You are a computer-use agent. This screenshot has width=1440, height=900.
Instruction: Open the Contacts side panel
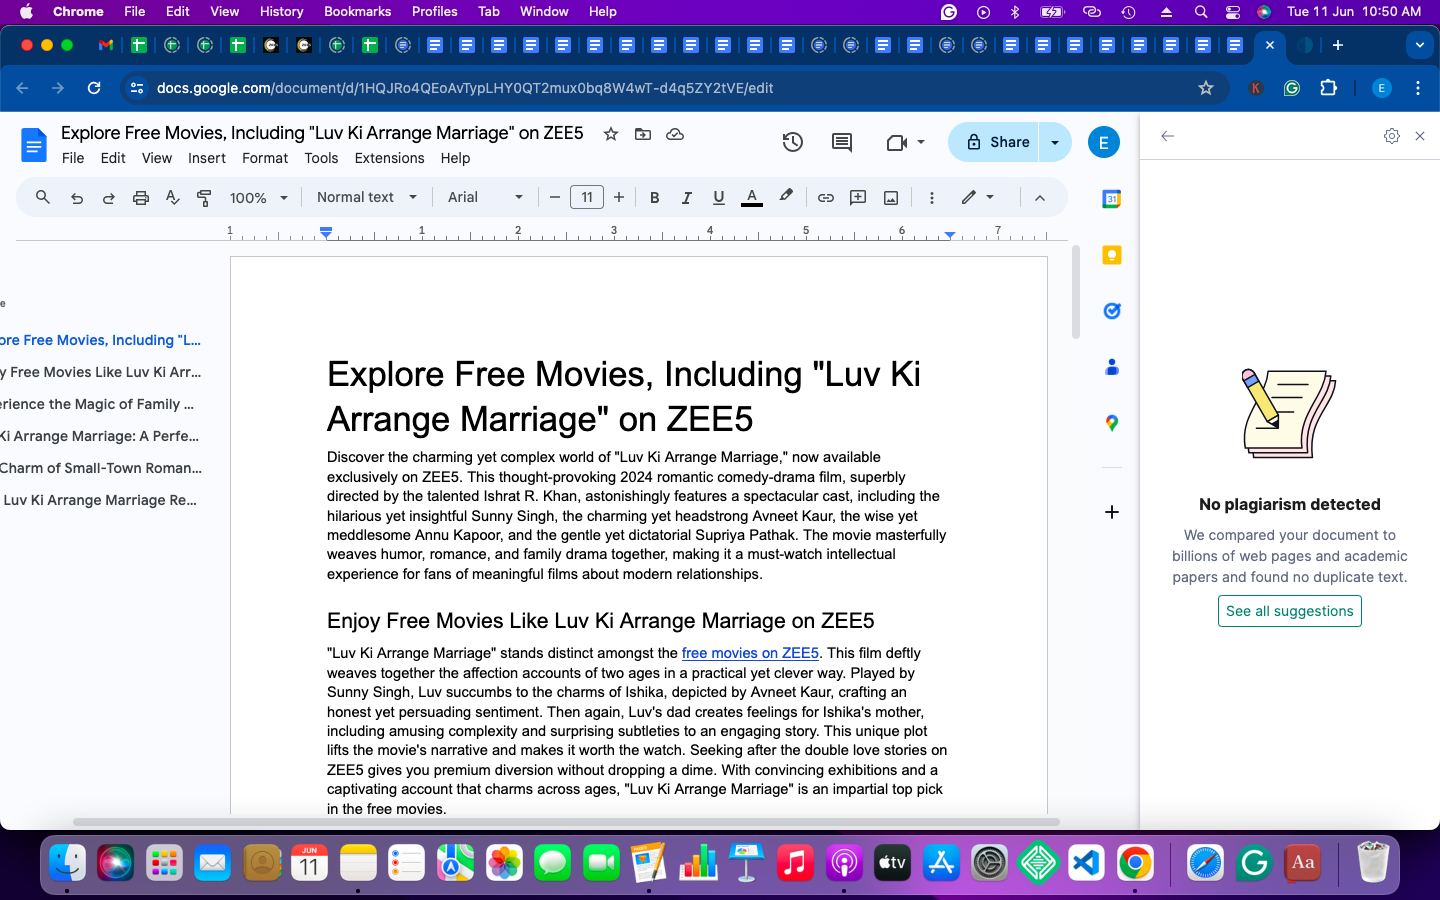pyautogui.click(x=1111, y=367)
